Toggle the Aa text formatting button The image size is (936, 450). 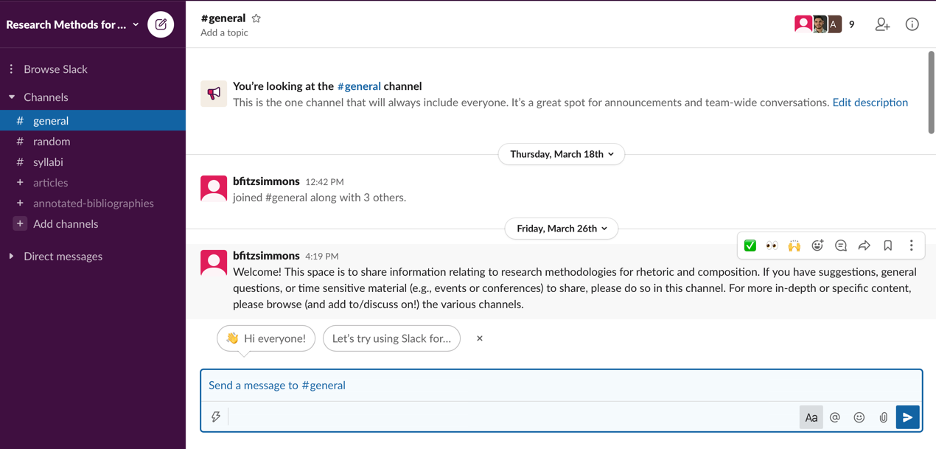coord(811,417)
